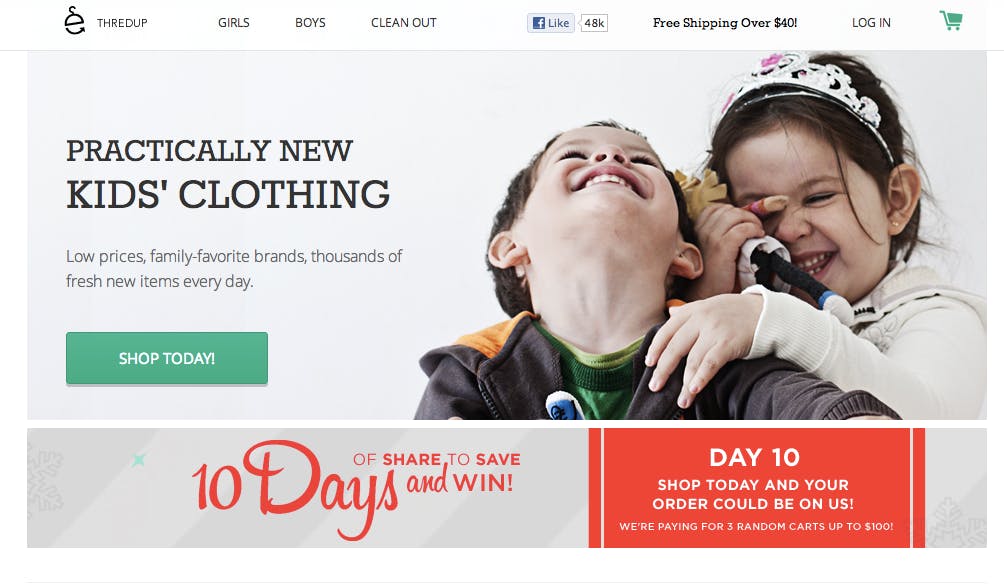
Task: Click the thredUP hanger logo icon
Action: click(x=74, y=20)
